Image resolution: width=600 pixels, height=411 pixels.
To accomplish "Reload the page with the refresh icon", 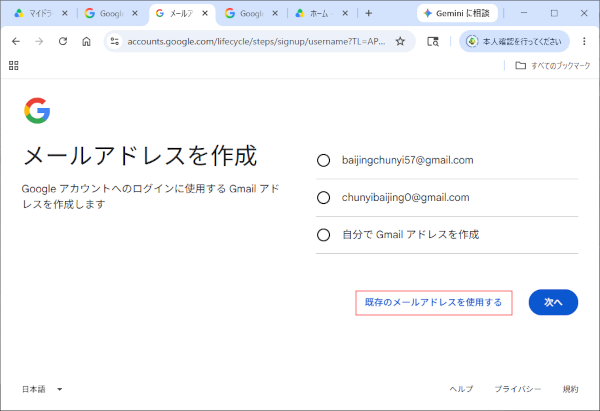I will [x=63, y=41].
